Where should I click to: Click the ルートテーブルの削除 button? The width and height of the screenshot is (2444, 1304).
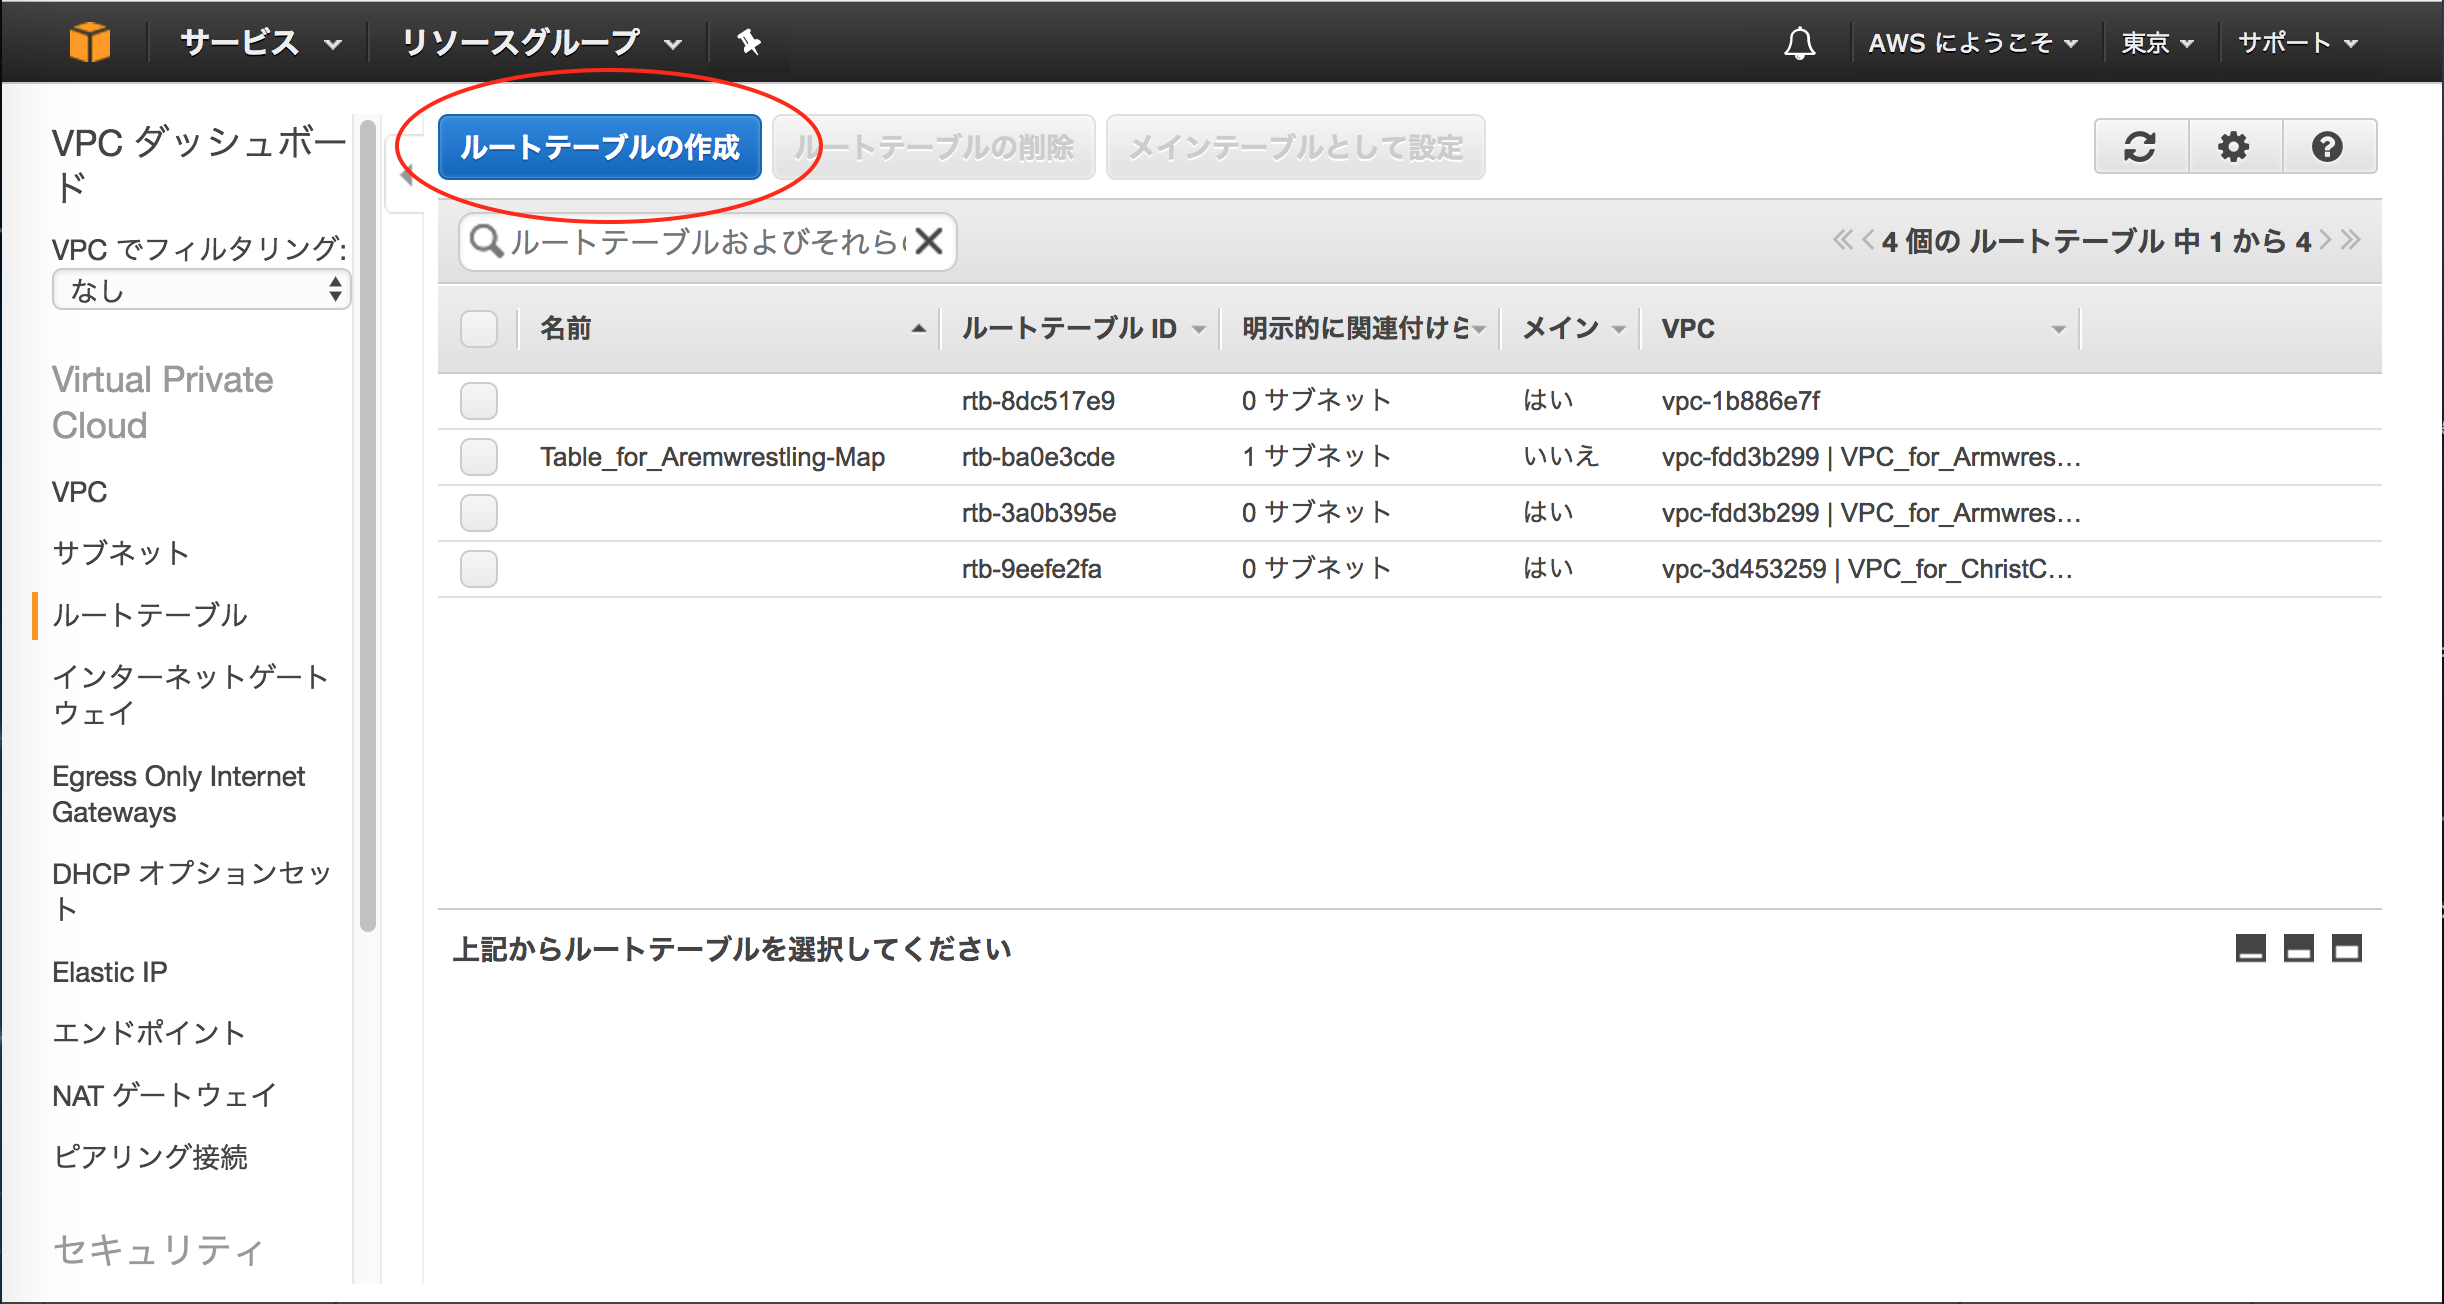point(934,147)
